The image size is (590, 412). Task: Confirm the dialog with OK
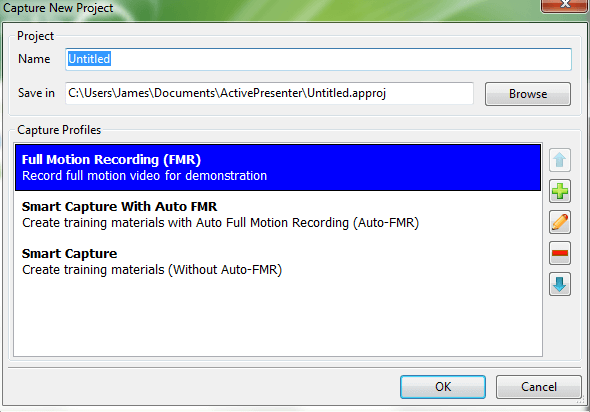coord(443,387)
